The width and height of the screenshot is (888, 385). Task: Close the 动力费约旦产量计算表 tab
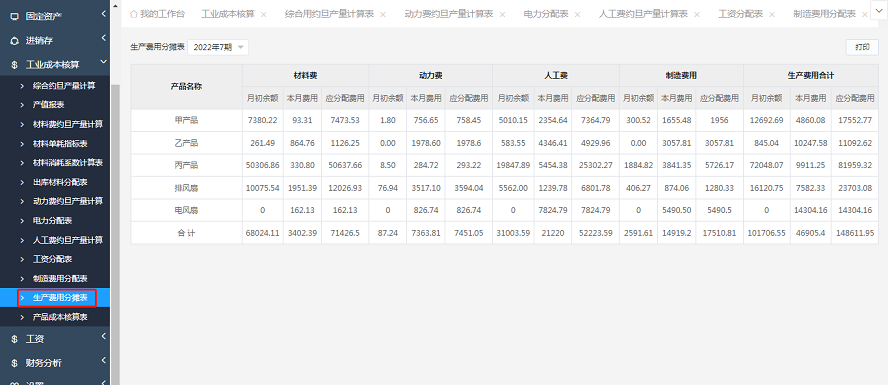pos(502,15)
